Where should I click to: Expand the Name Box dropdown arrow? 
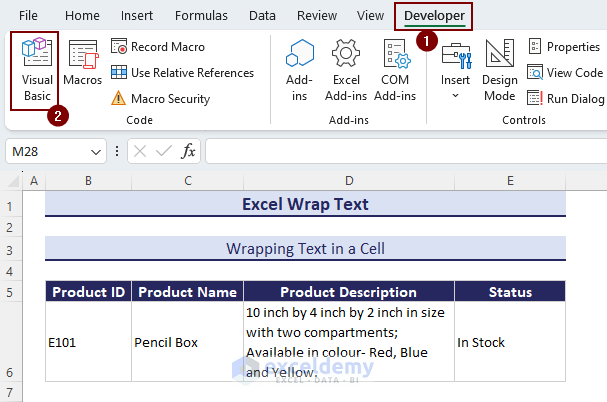96,152
